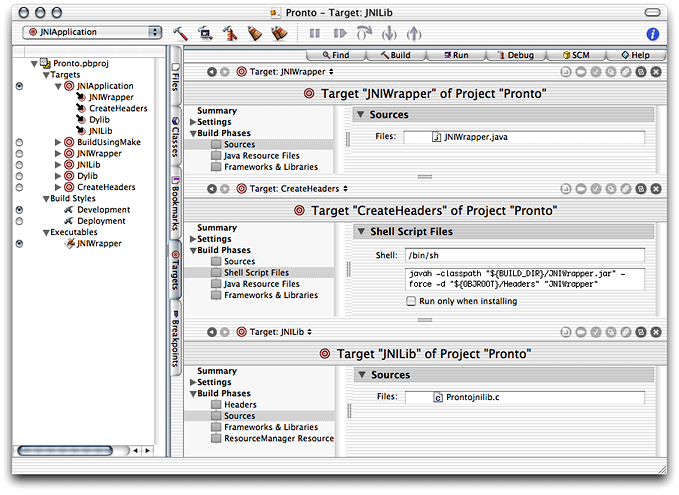Viewport: 679px width, 495px height.
Task: Click the Shell field containing /bin/sh
Action: [x=524, y=256]
